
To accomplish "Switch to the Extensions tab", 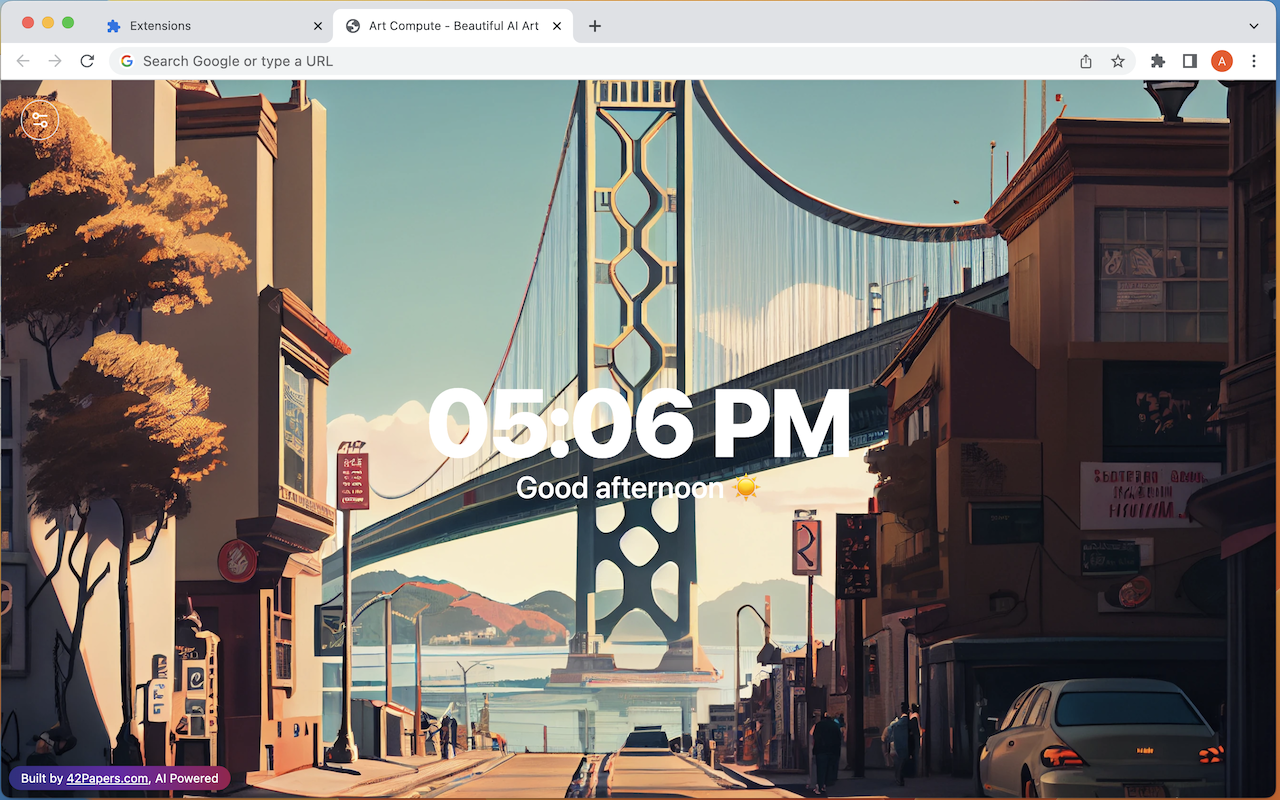I will tap(214, 26).
